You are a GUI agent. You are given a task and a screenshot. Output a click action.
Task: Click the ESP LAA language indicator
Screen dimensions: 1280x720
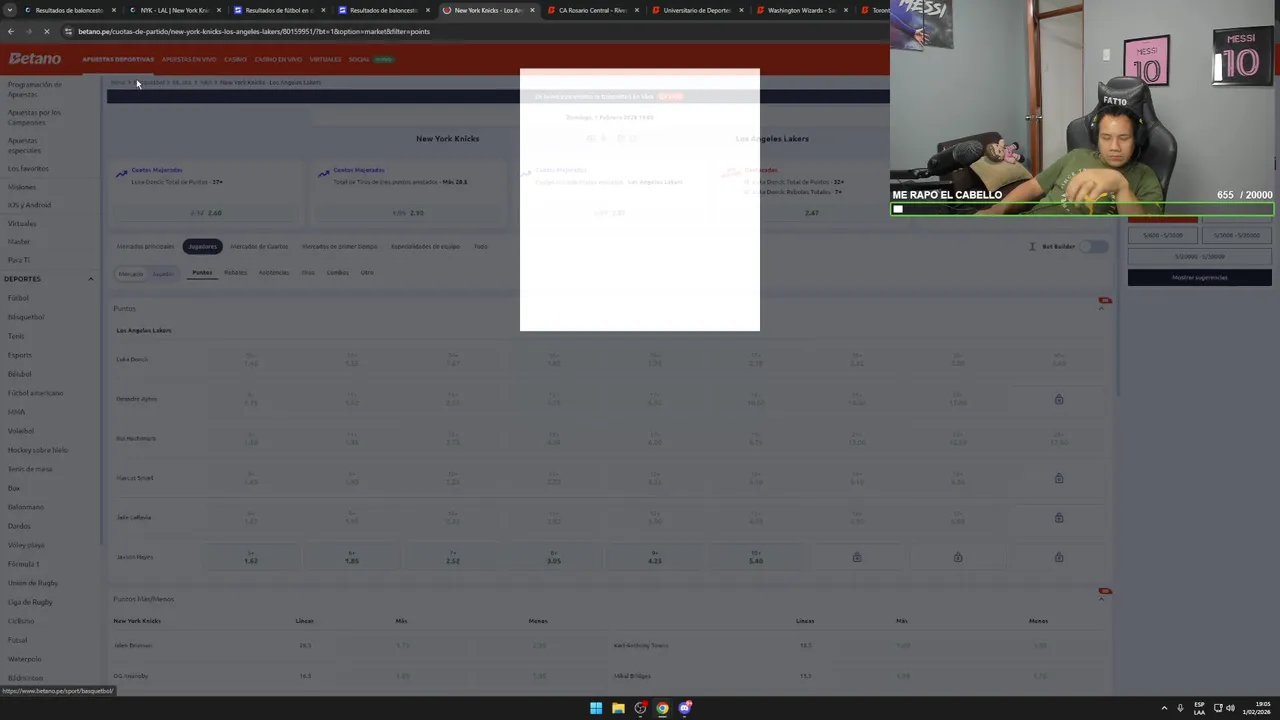tap(1199, 708)
